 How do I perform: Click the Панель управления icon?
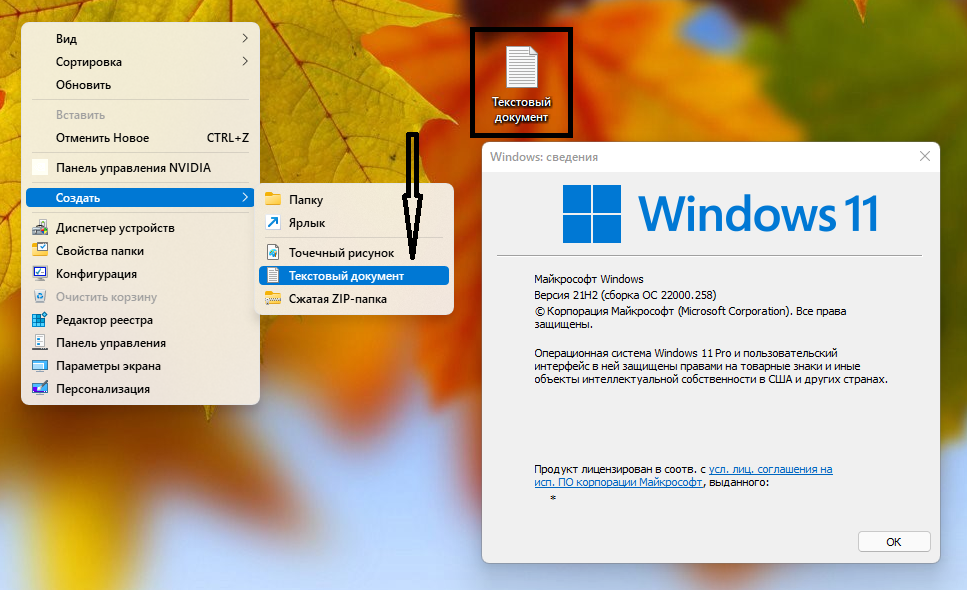pos(40,342)
